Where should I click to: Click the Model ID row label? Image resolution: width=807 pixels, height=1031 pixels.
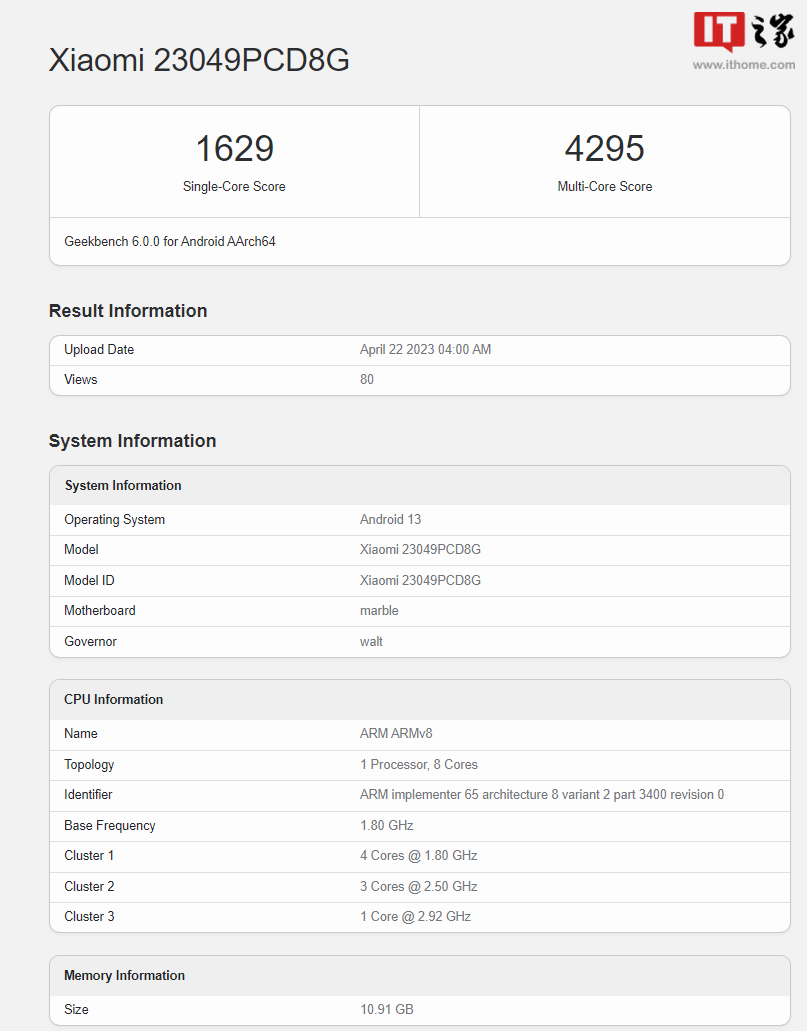coord(89,581)
